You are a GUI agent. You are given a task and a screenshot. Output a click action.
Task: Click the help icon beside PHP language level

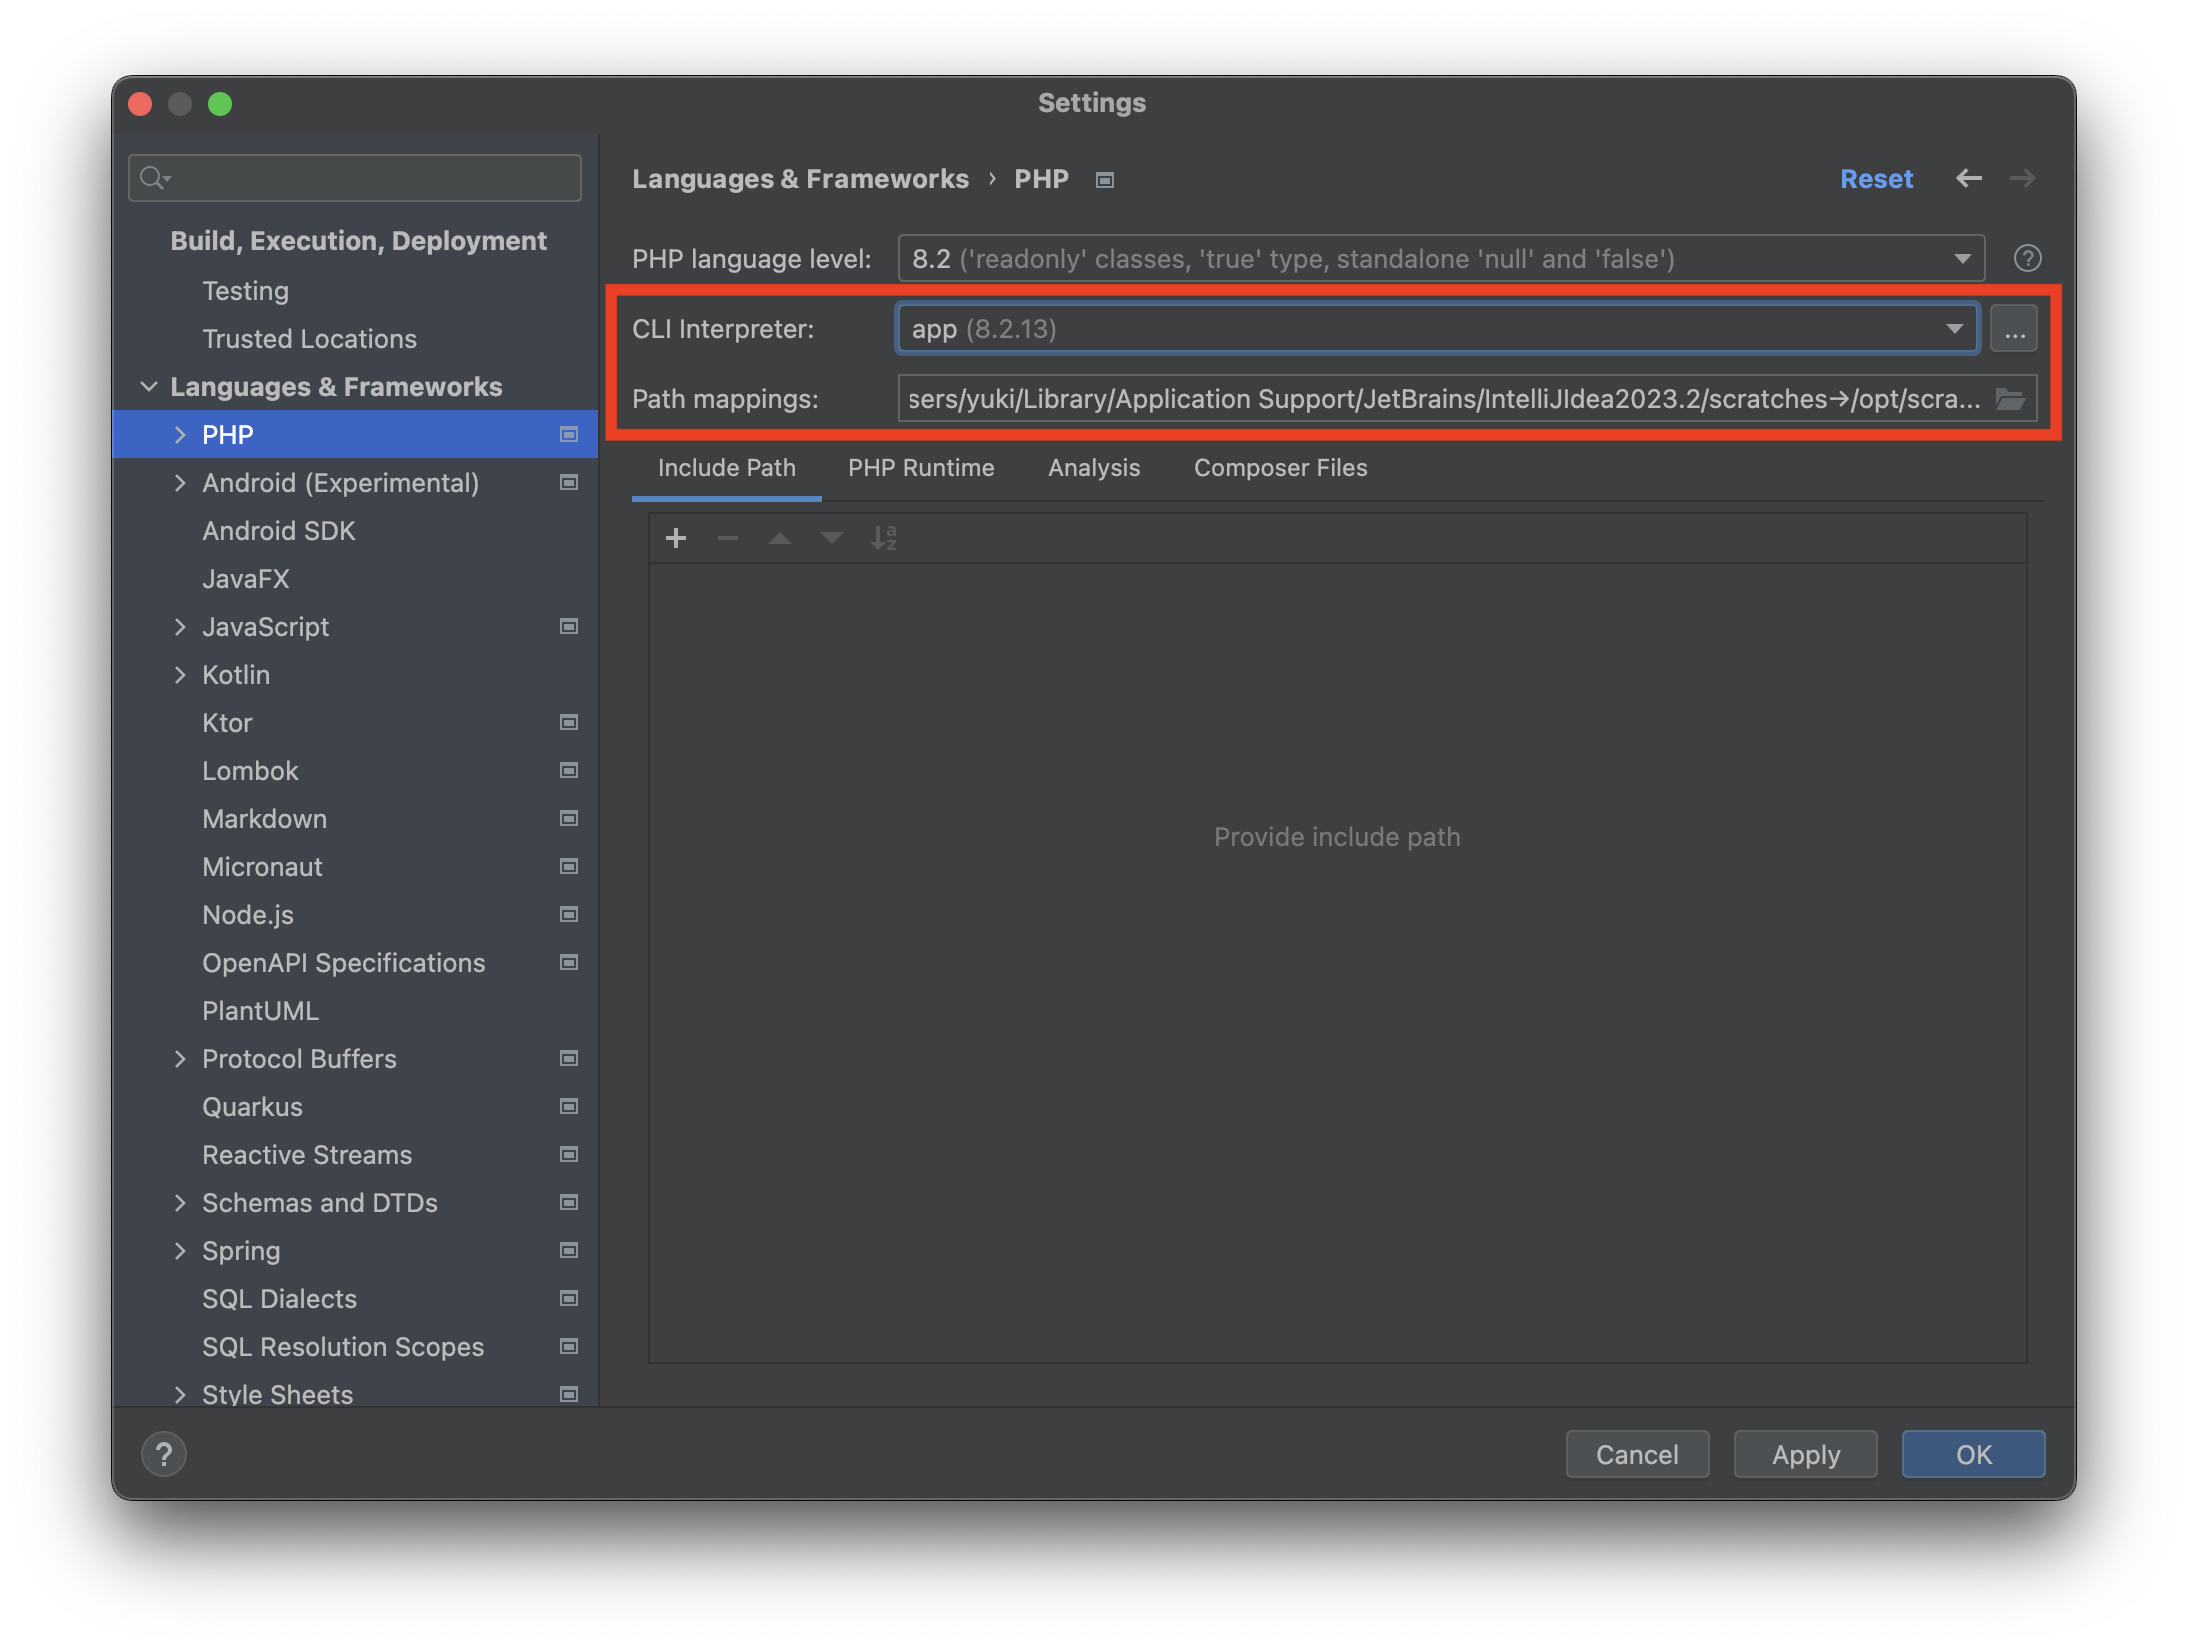click(2027, 259)
